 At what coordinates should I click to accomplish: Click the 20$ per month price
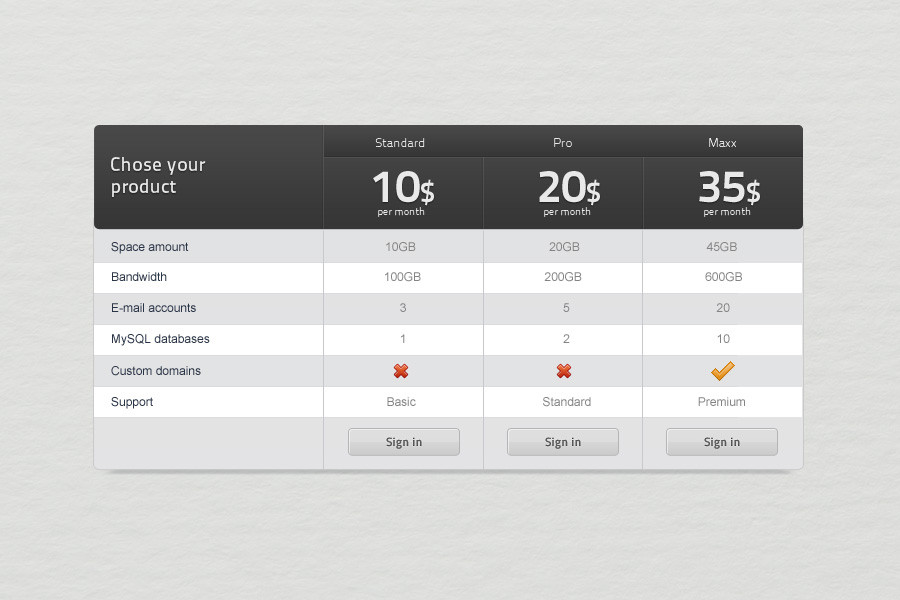click(569, 193)
